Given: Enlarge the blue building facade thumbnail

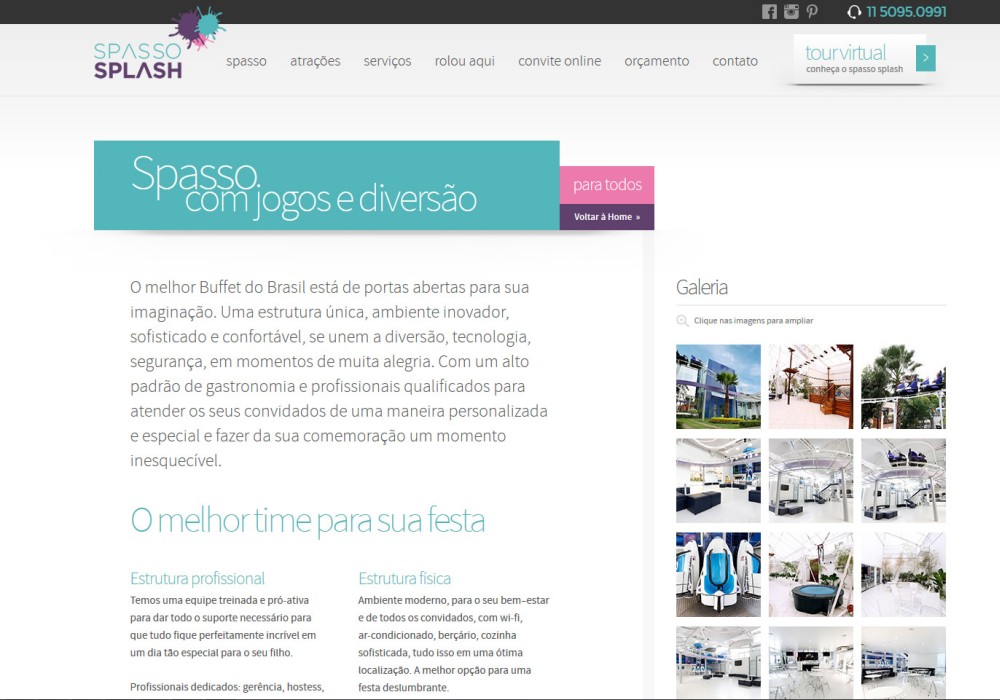Looking at the screenshot, I should (718, 386).
